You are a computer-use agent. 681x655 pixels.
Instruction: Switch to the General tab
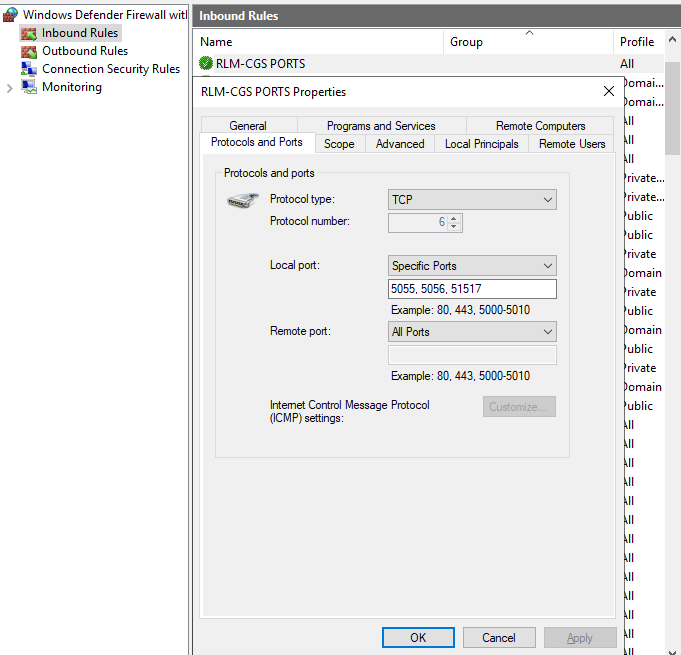(x=248, y=126)
